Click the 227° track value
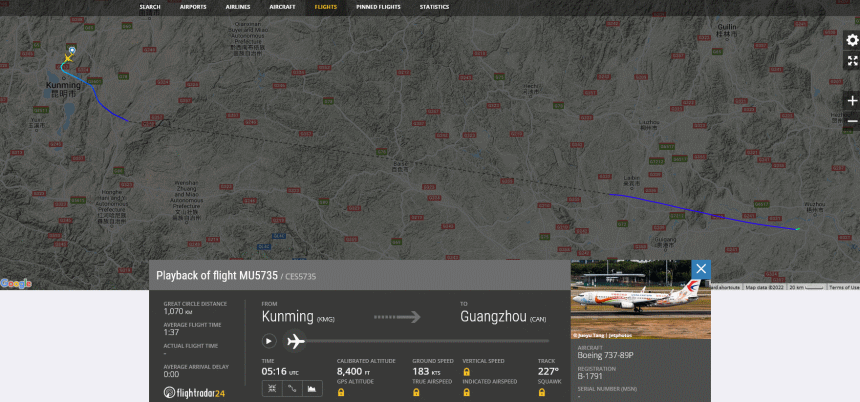This screenshot has height=402, width=860. tap(548, 371)
